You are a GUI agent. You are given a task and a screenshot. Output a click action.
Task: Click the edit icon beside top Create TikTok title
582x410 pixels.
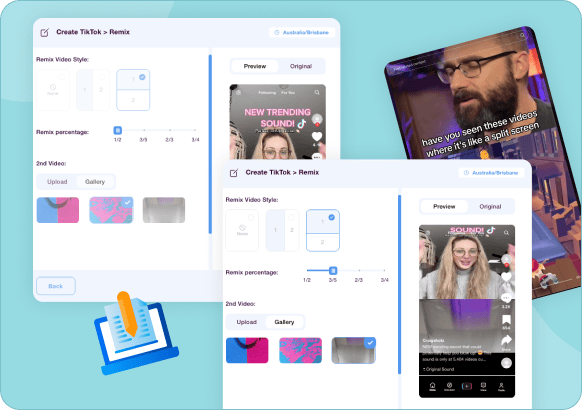[x=45, y=33]
